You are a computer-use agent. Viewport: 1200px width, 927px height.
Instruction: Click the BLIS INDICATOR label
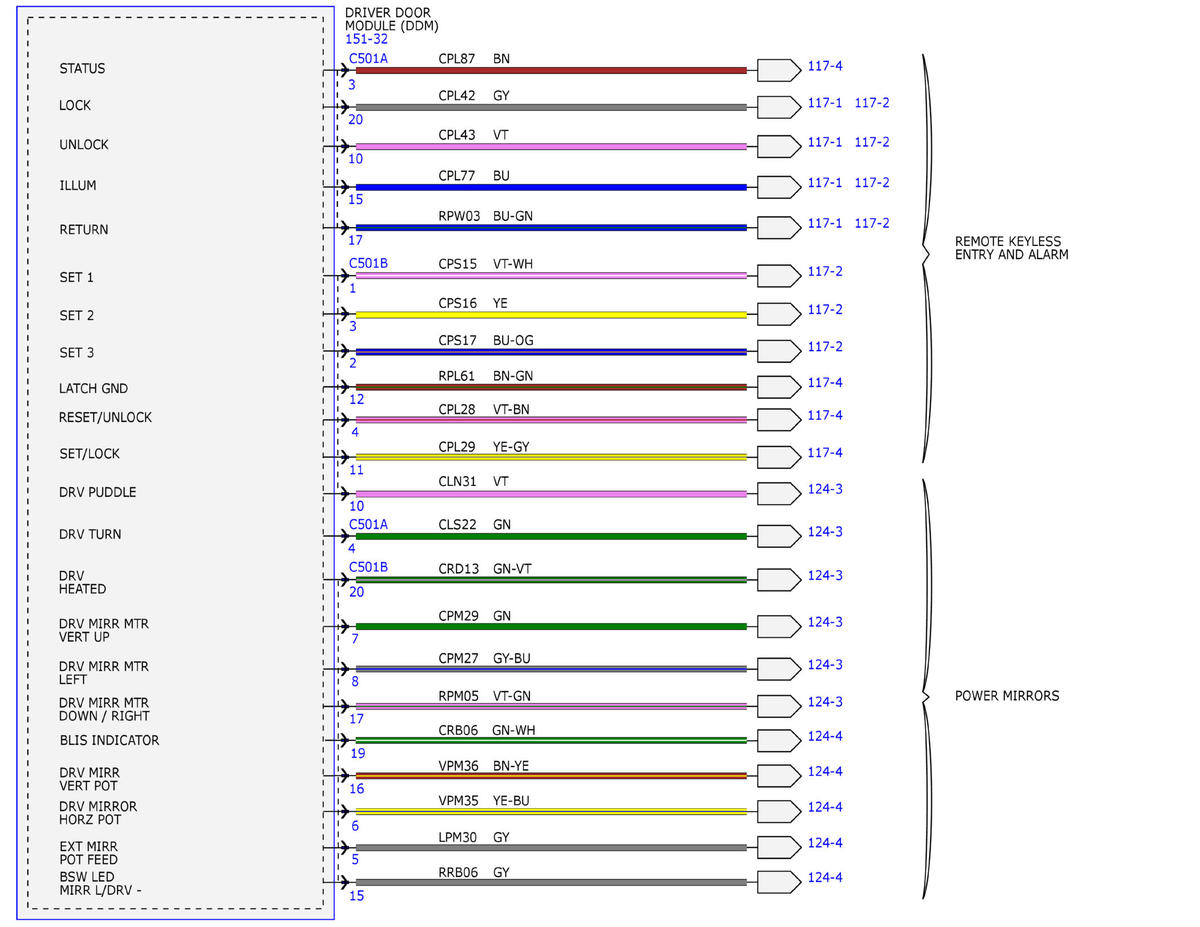click(109, 741)
